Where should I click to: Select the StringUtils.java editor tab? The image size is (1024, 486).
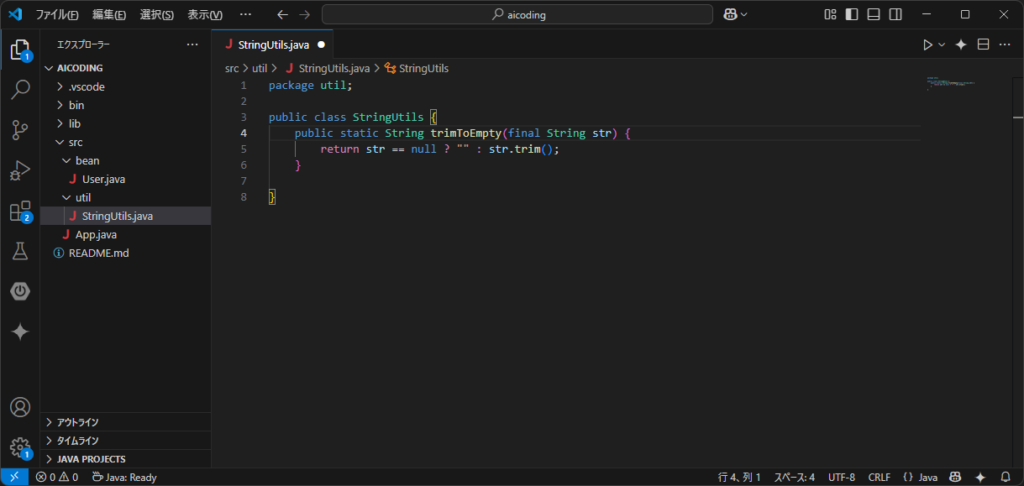(x=272, y=45)
